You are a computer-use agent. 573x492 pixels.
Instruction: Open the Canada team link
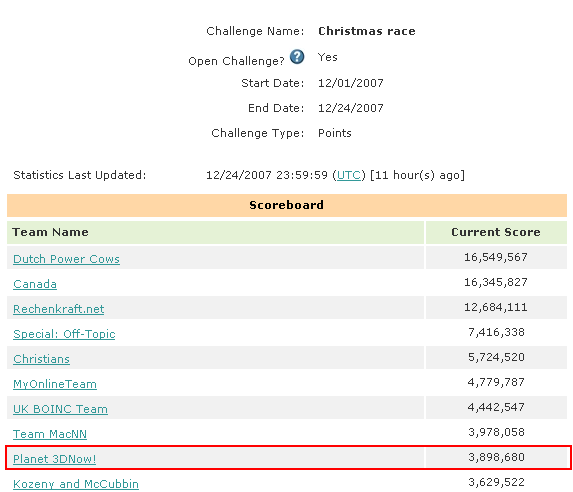[35, 284]
